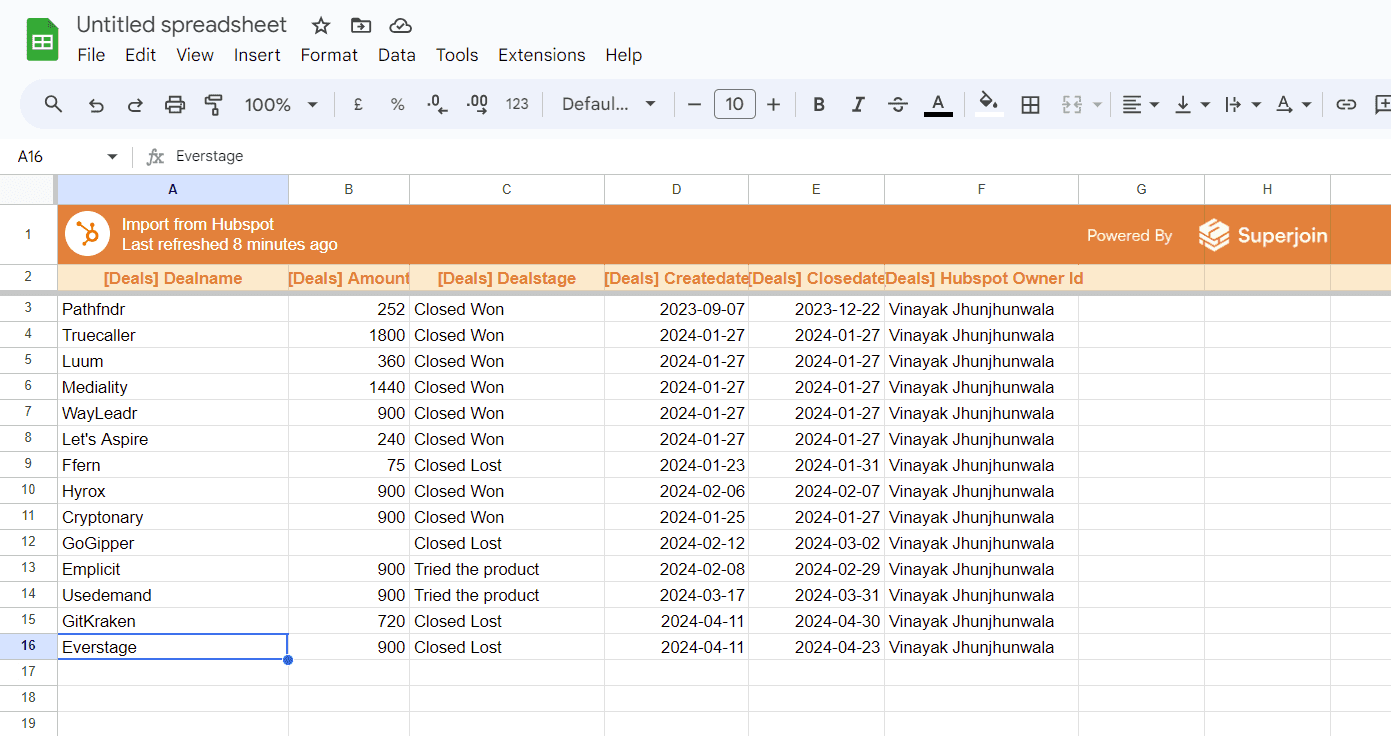This screenshot has height=736, width=1391.
Task: Open horizontal align dropdown
Action: (1139, 104)
